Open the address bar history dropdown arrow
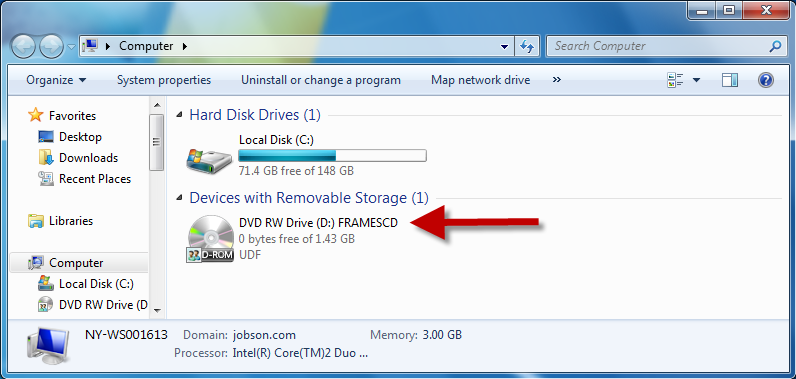 (x=504, y=47)
